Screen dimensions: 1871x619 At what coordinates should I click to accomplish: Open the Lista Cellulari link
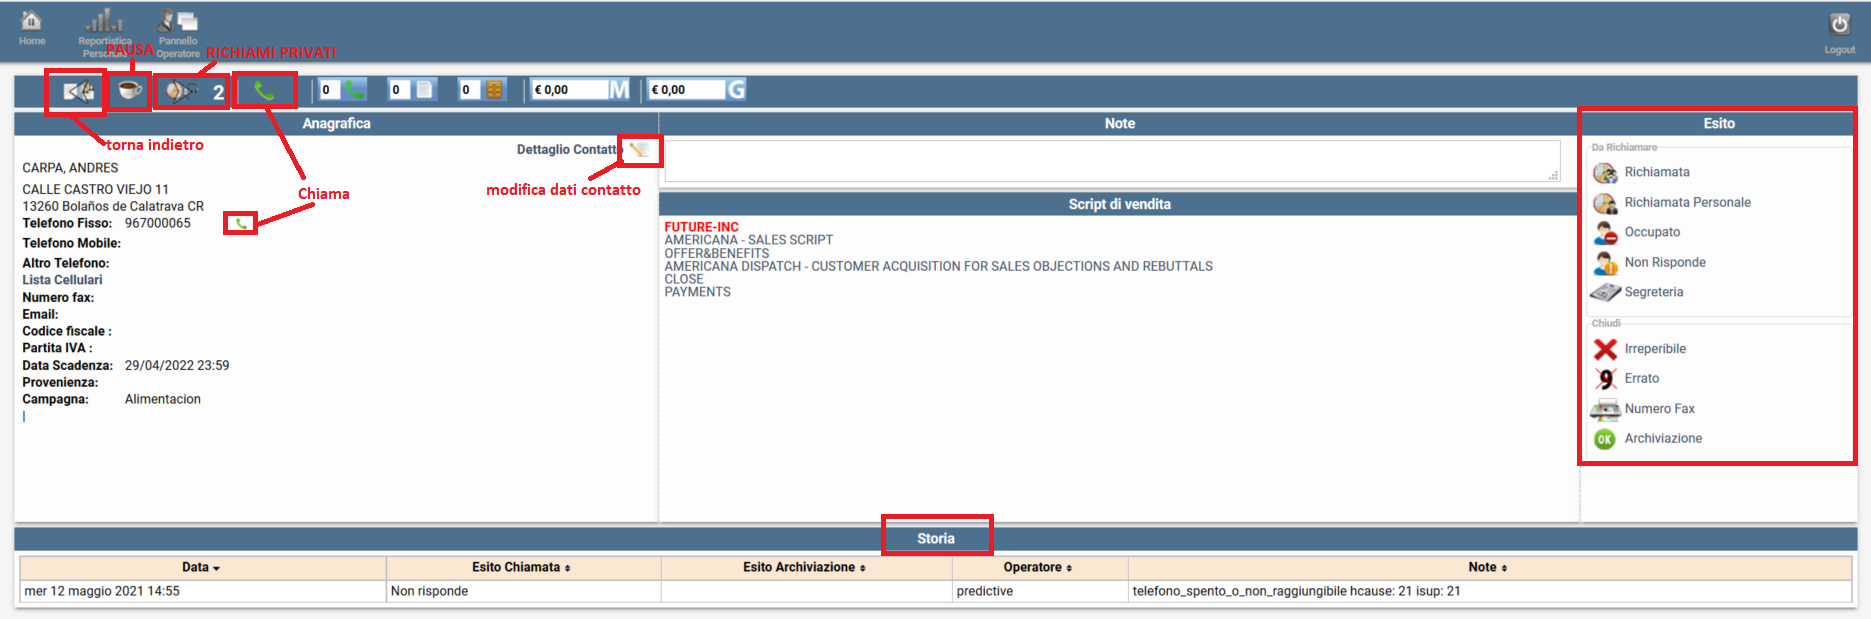point(62,280)
